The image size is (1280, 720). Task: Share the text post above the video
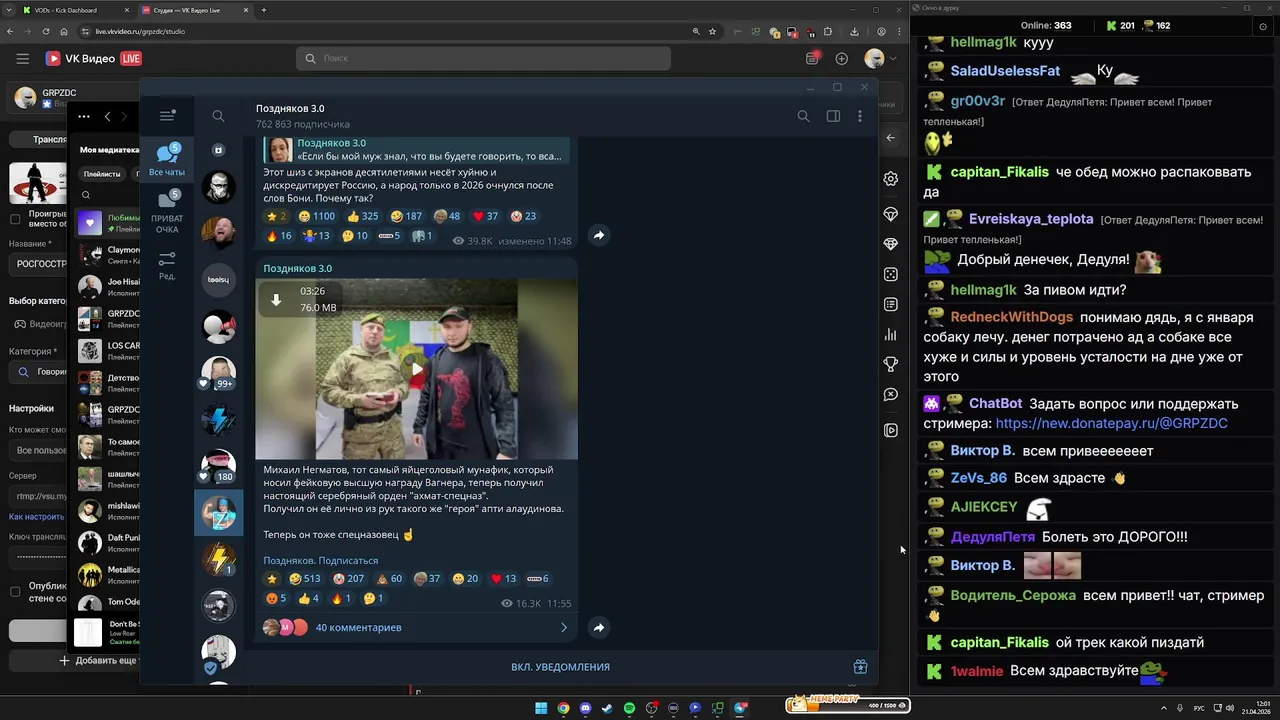[x=598, y=235]
